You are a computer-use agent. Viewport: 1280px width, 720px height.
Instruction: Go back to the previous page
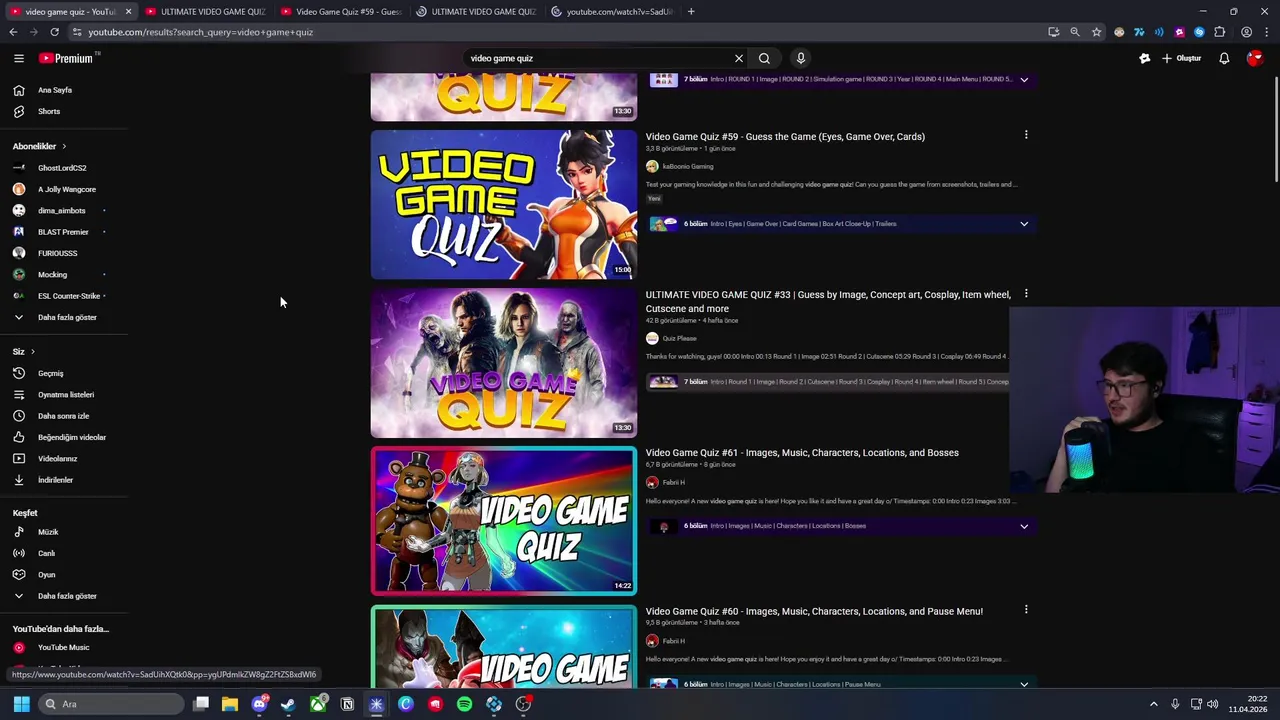[x=13, y=32]
